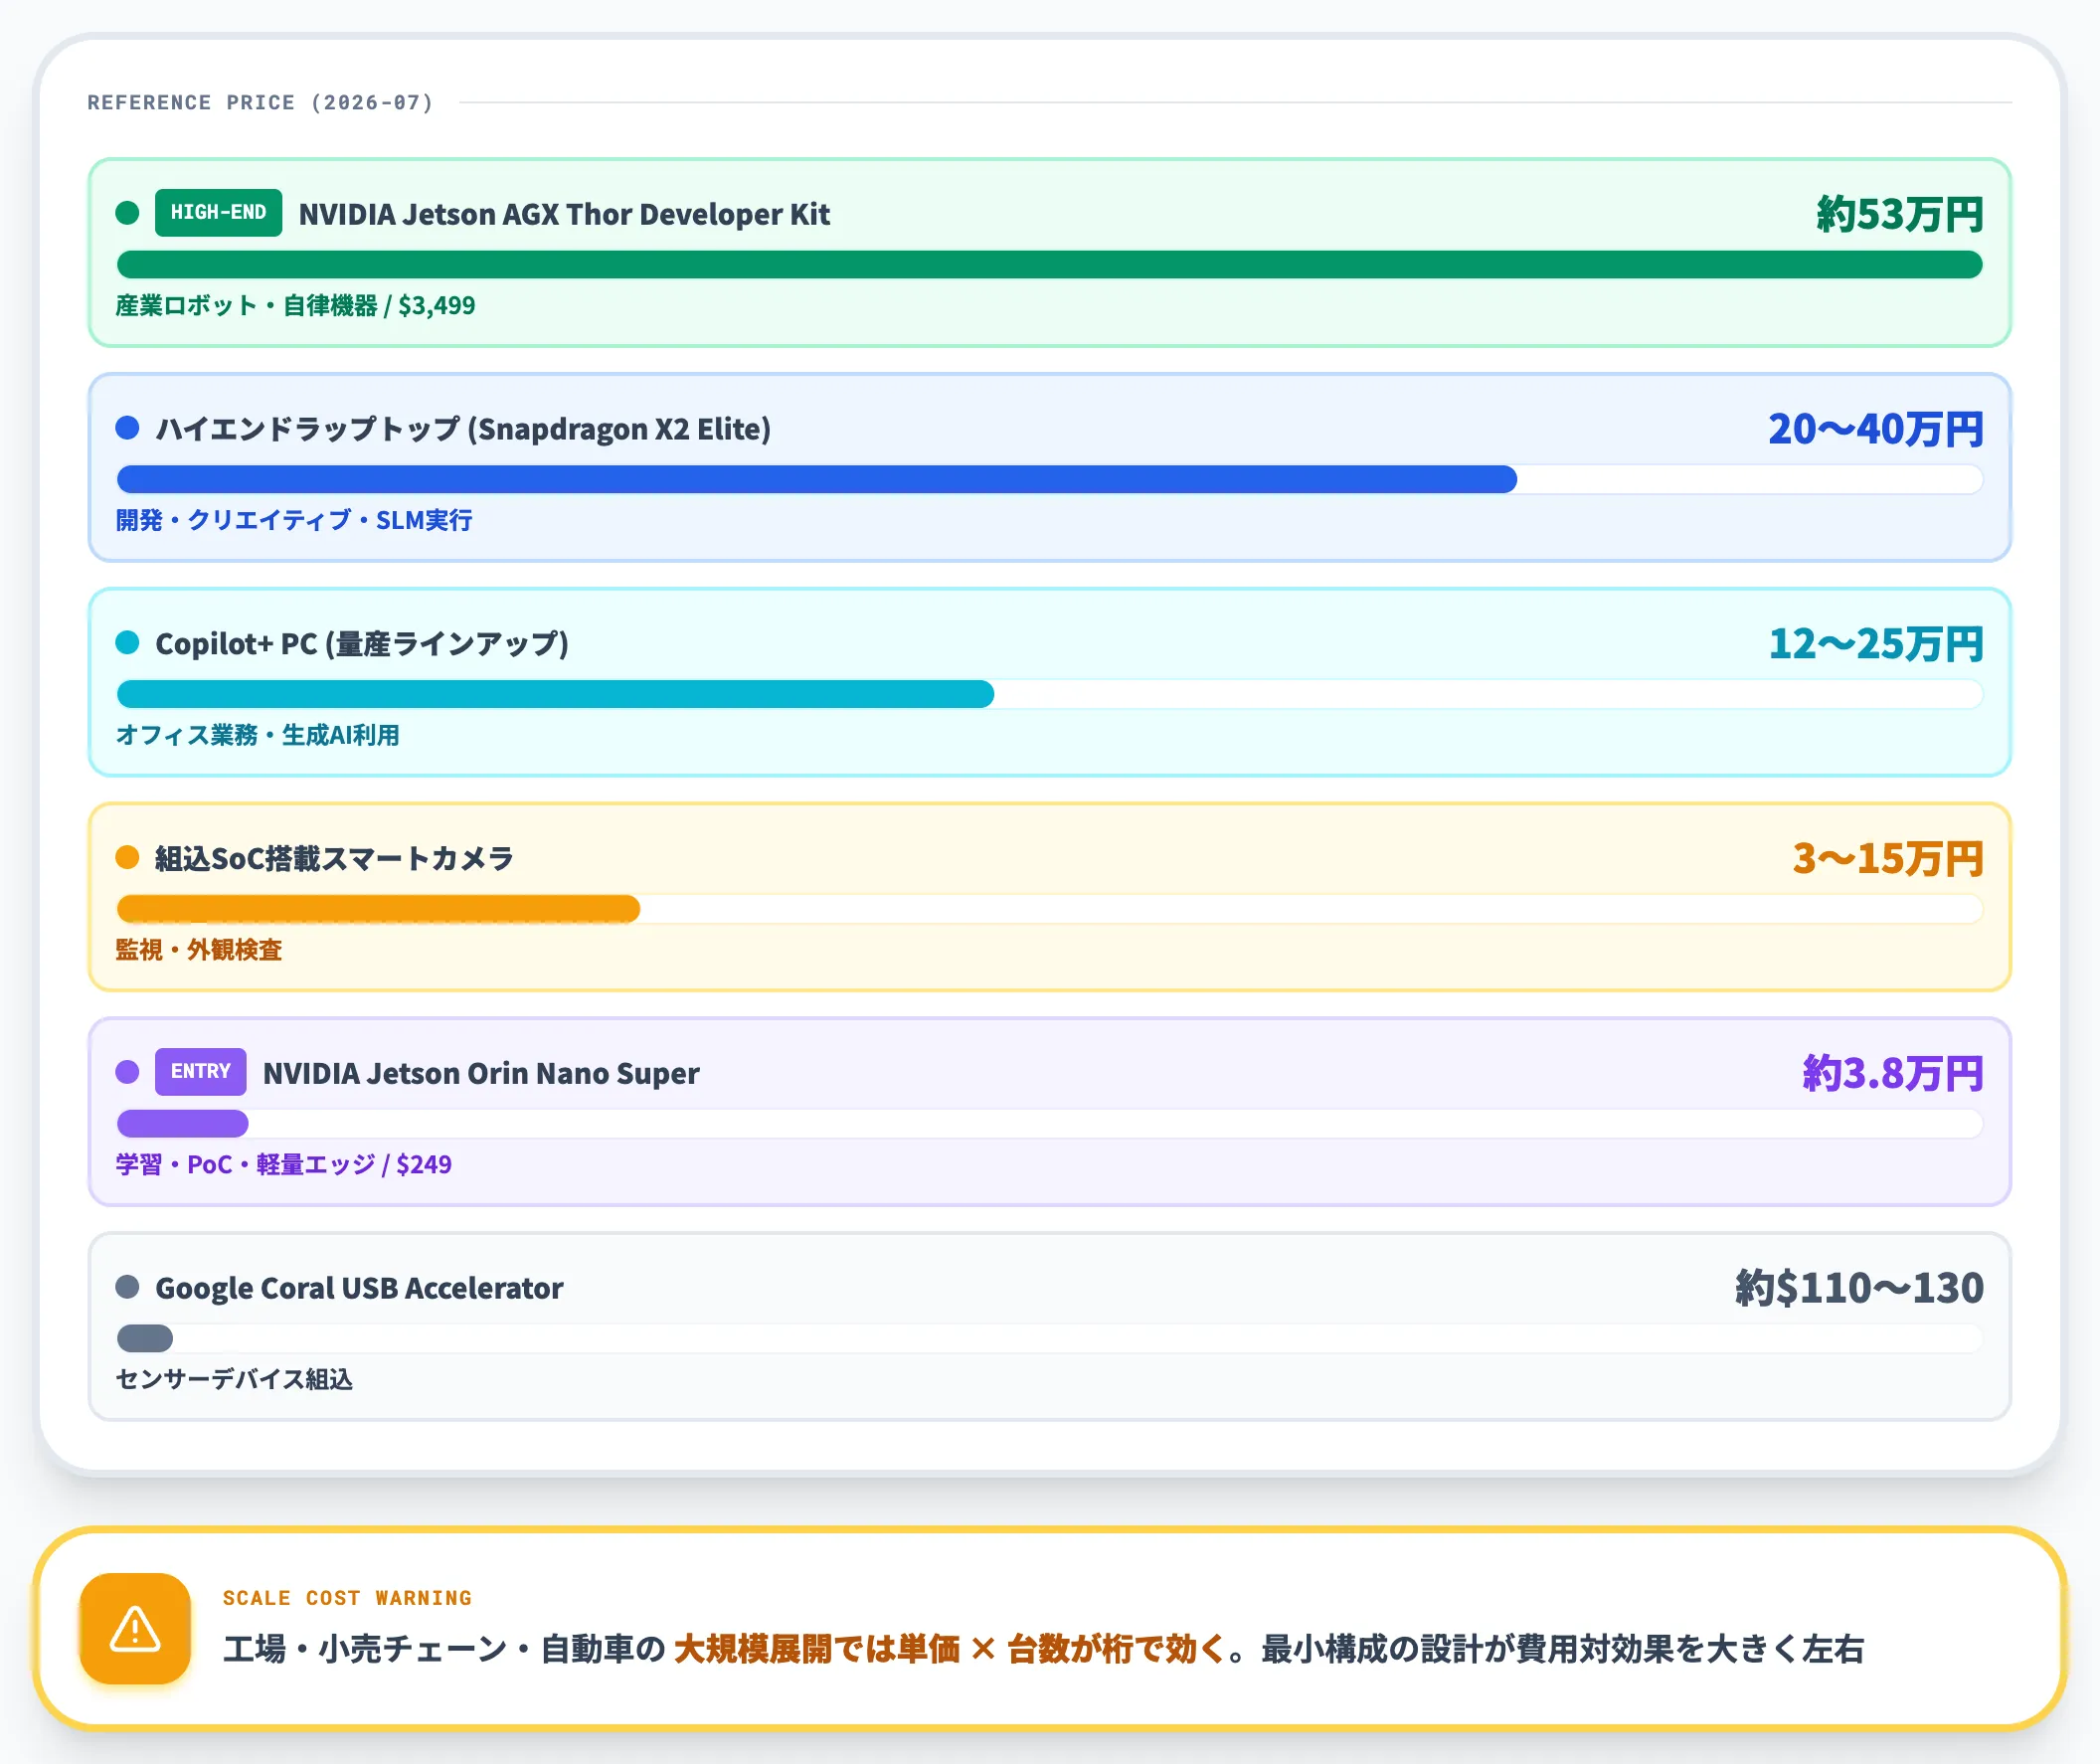
Task: Click the cyan Copilot+ PC price bar
Action: (555, 694)
